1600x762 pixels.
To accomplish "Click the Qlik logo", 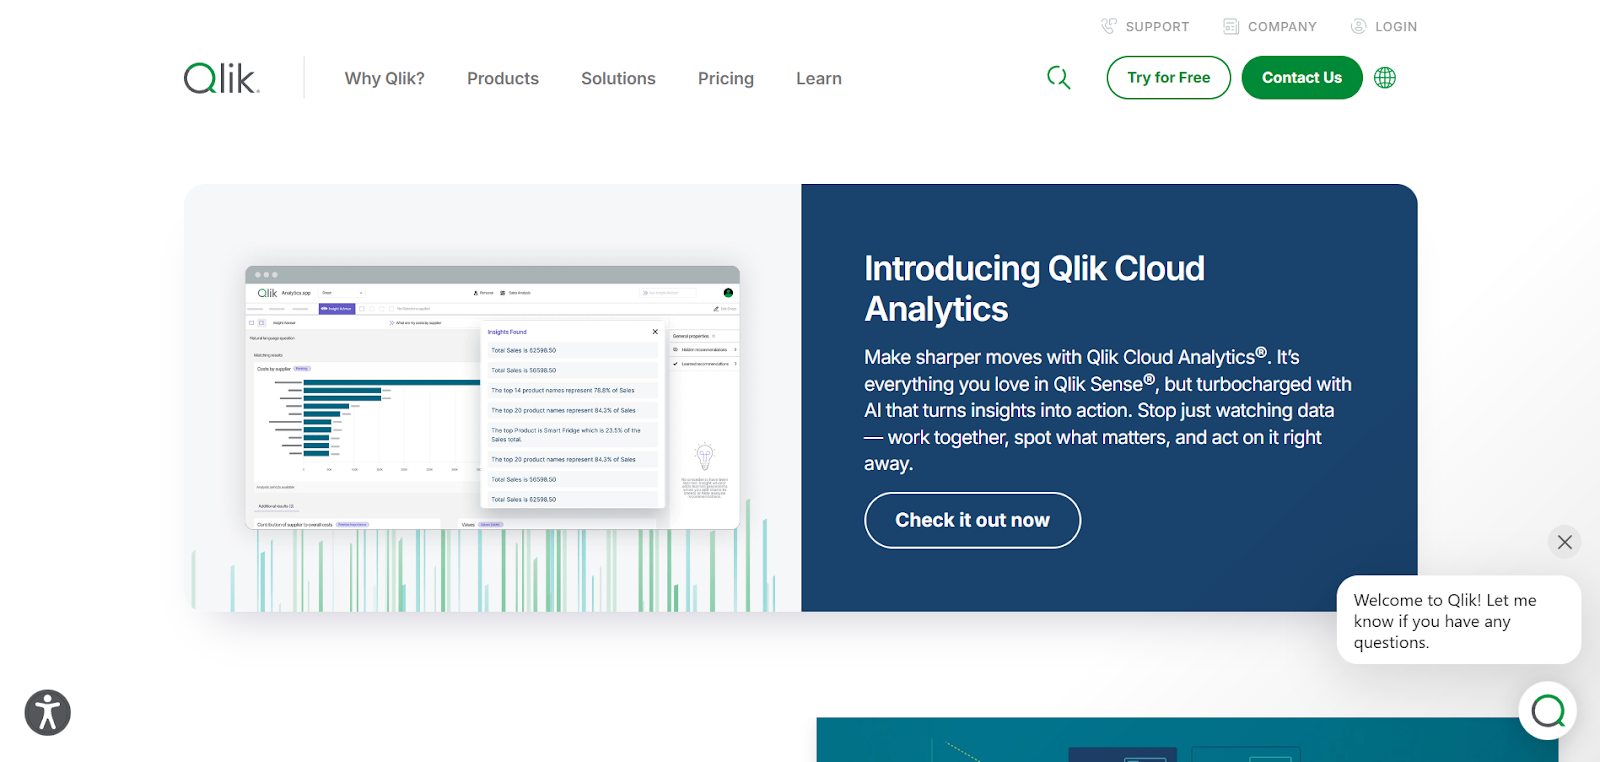I will (x=221, y=78).
